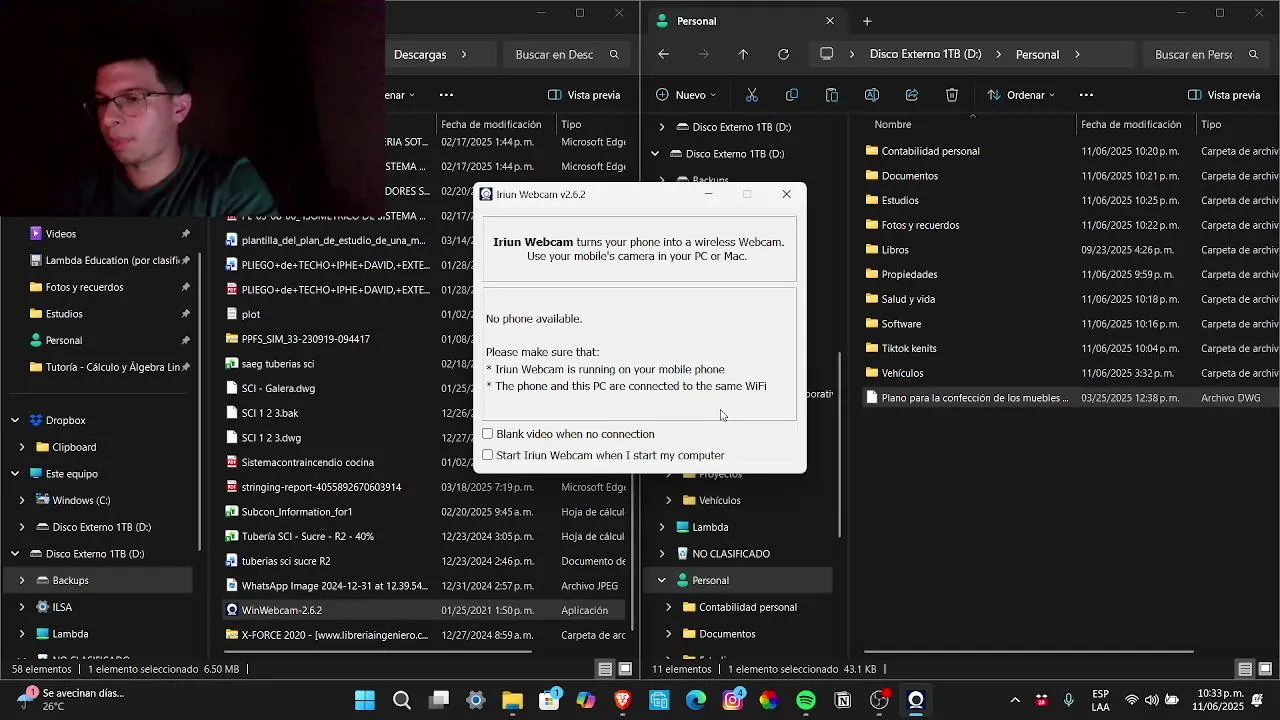Launch Brave browser from the taskbar
This screenshot has width=1280, height=720.
[x=622, y=700]
